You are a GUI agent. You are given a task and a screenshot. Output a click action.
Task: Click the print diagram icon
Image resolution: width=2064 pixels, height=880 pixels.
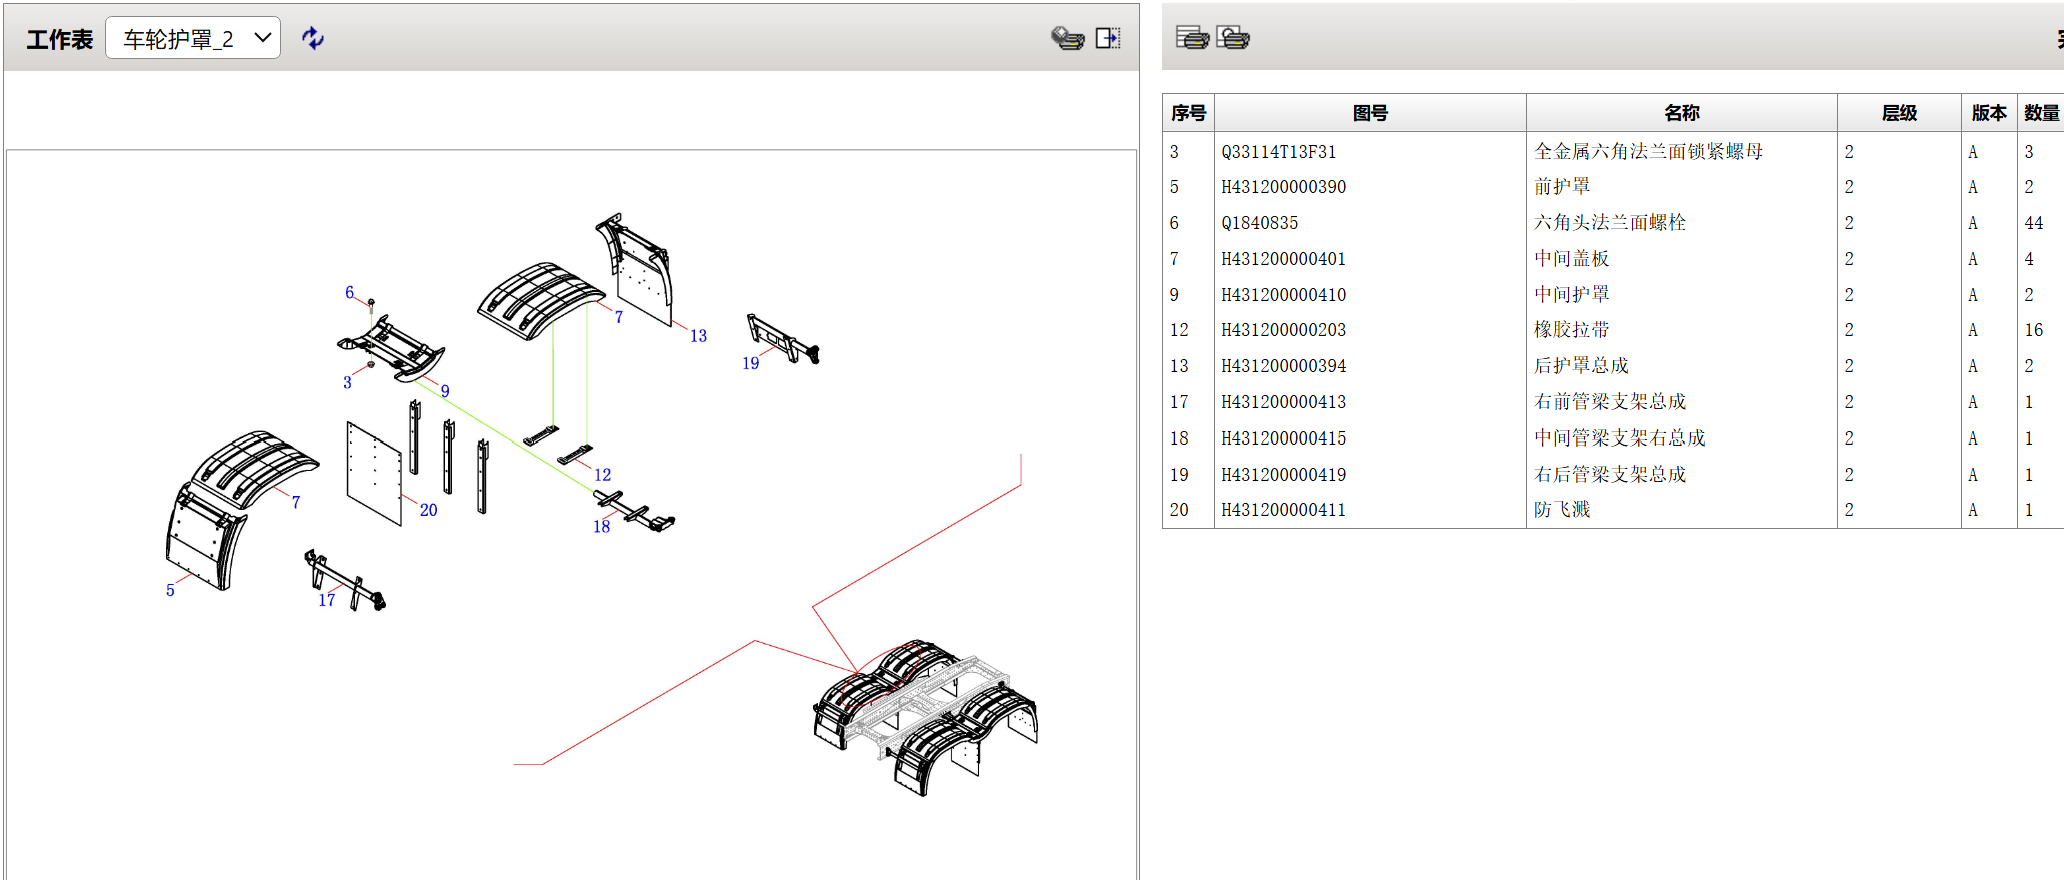coord(1067,38)
